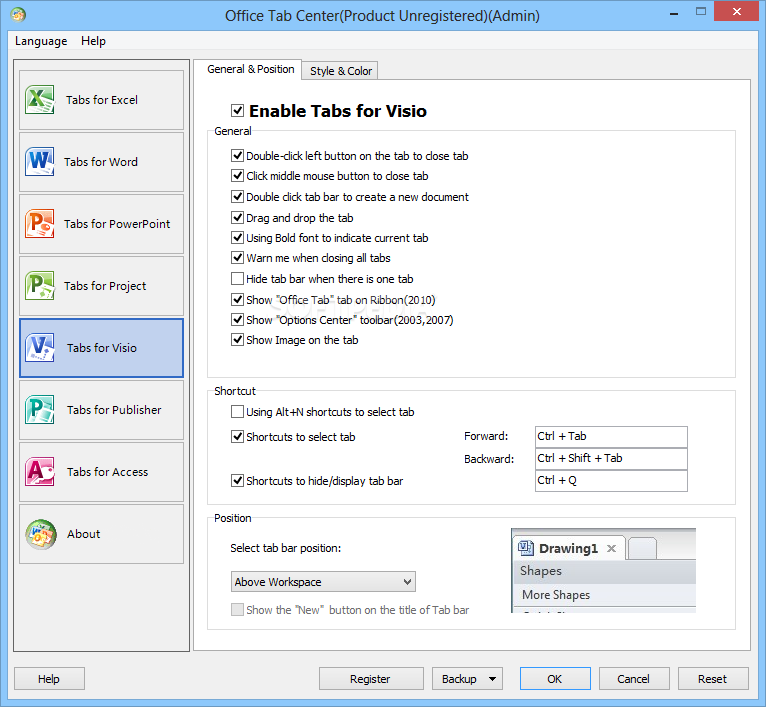This screenshot has width=766, height=707.
Task: Open the Help menu in menu bar
Action: 93,41
